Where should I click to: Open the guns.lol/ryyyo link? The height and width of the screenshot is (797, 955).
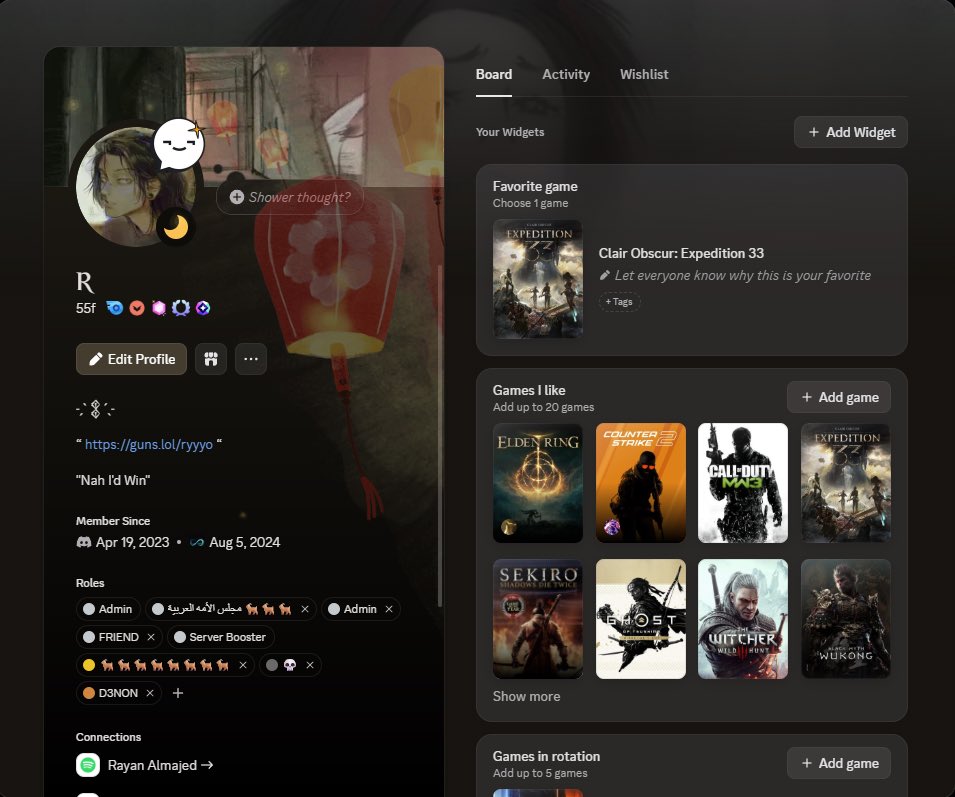click(149, 444)
